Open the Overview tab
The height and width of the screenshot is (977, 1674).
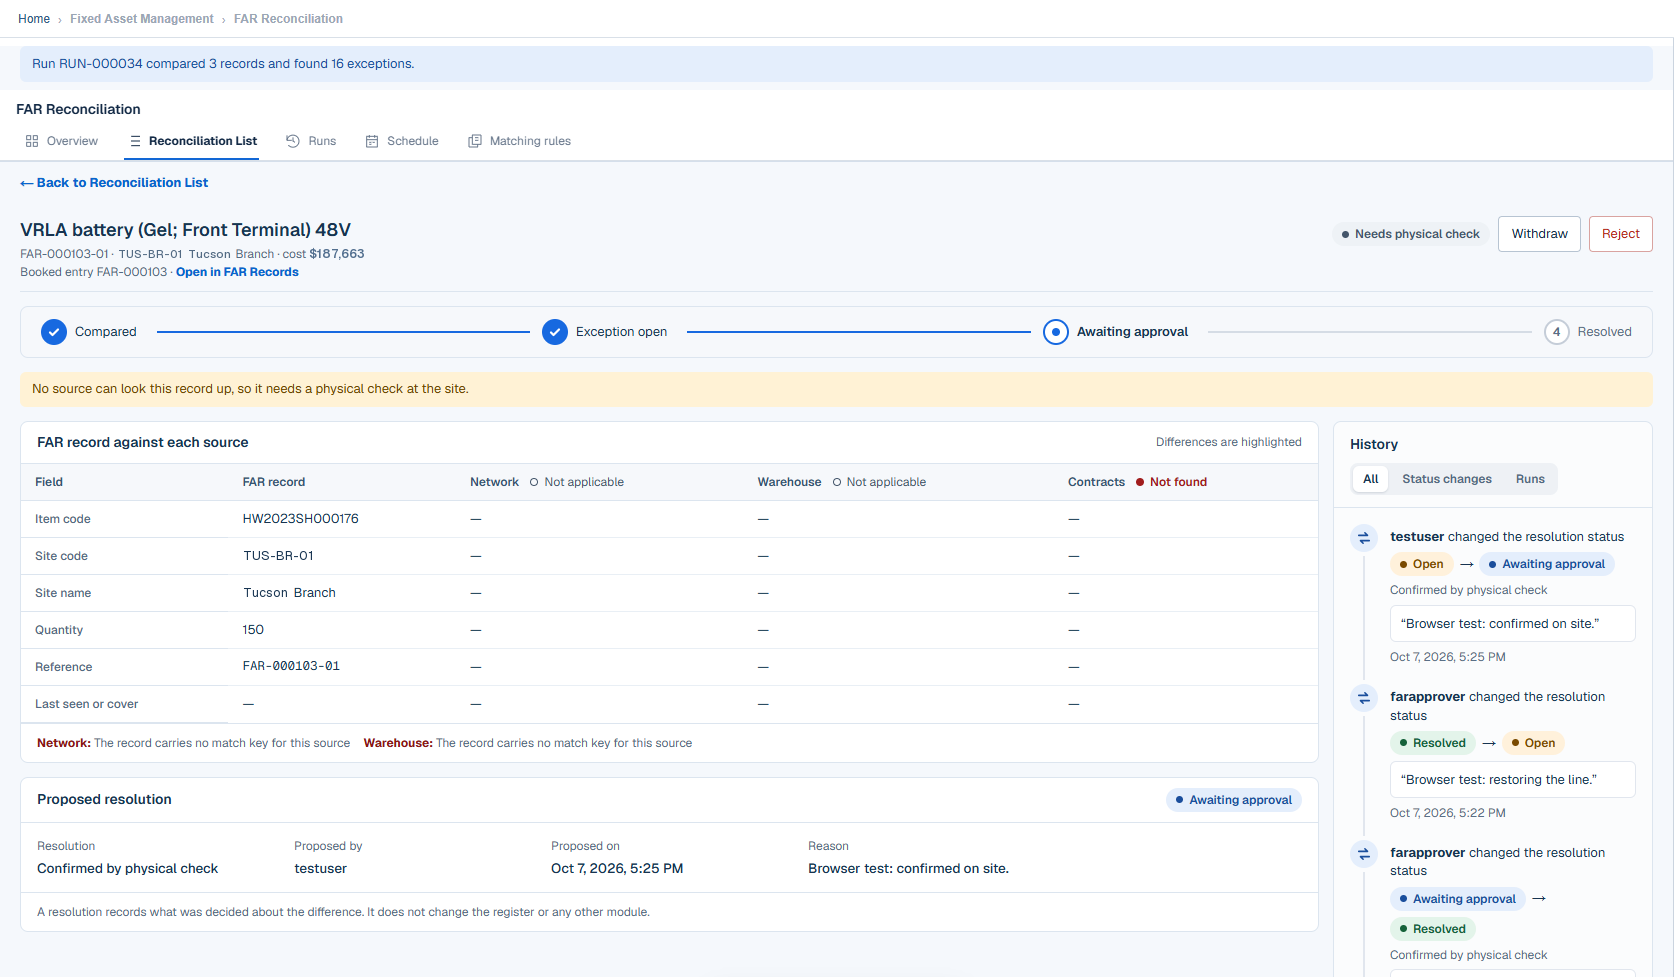click(62, 141)
